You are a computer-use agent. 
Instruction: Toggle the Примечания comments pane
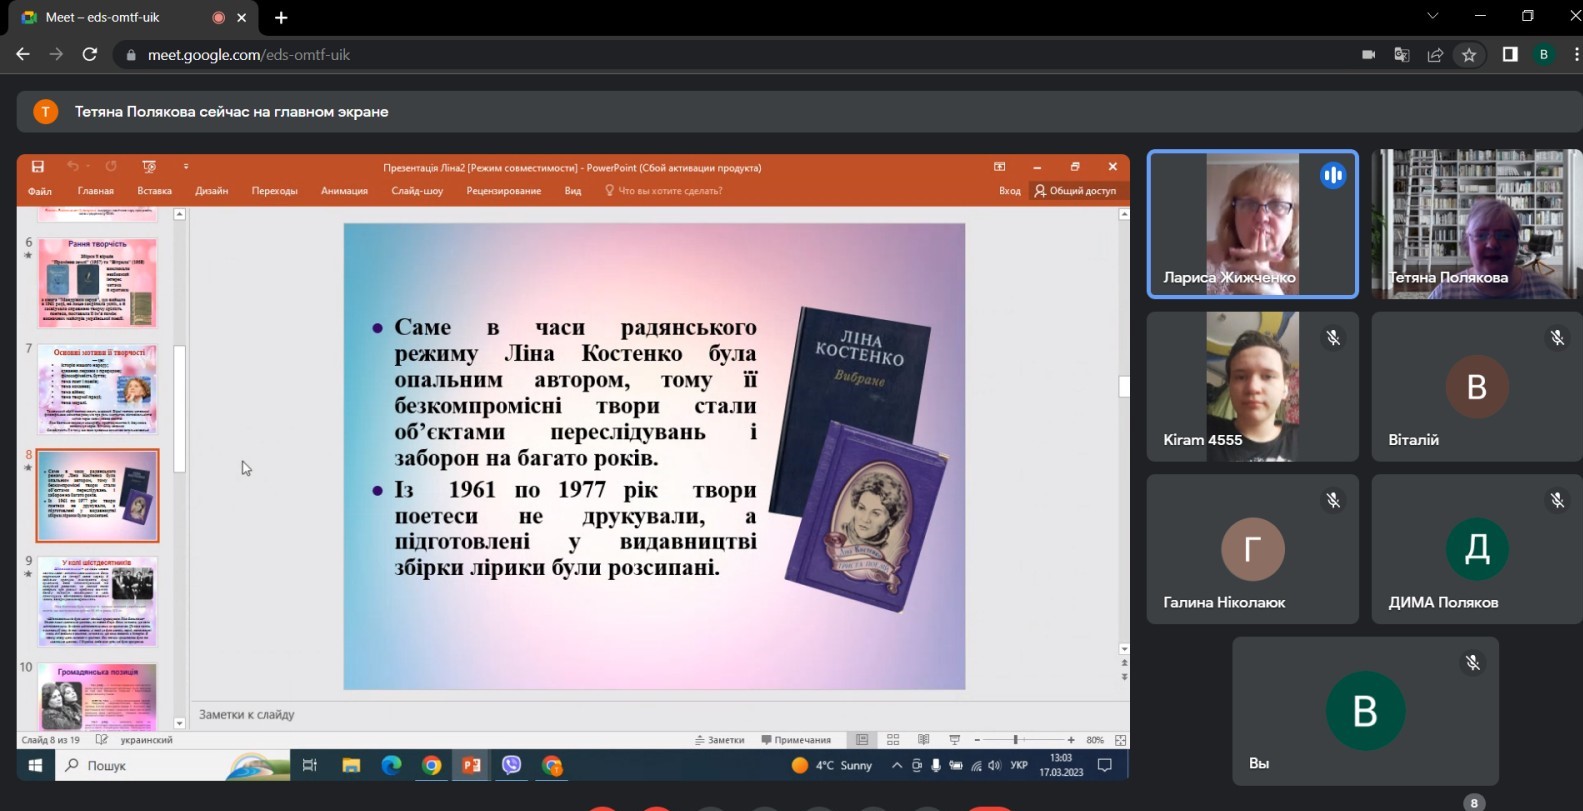click(796, 740)
